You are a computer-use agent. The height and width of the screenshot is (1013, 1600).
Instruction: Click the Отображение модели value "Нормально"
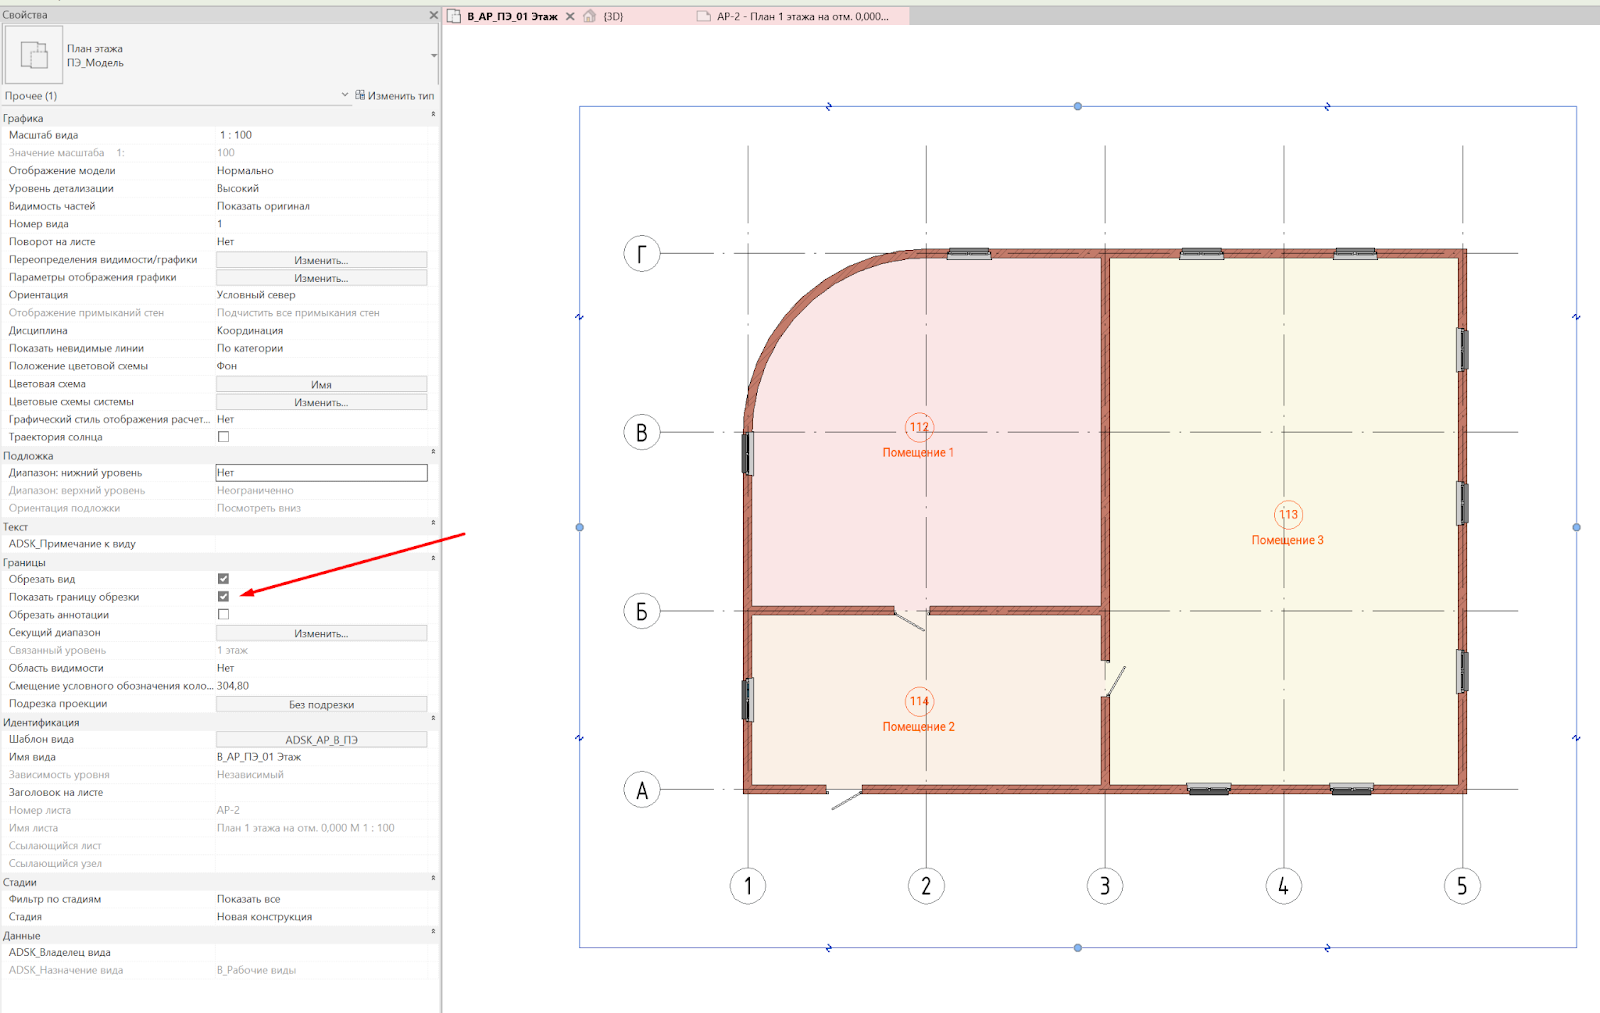pyautogui.click(x=245, y=171)
